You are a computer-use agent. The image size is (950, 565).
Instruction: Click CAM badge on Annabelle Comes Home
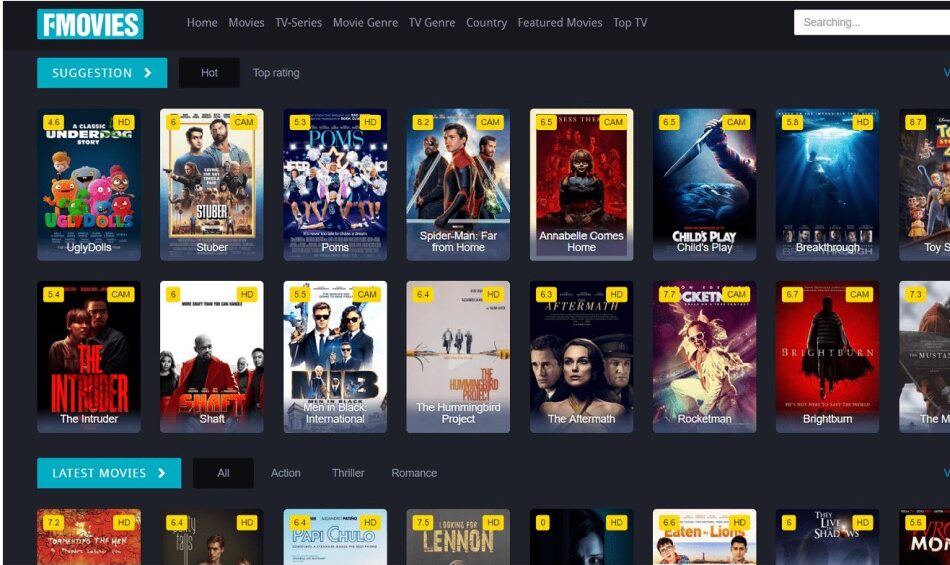(613, 122)
